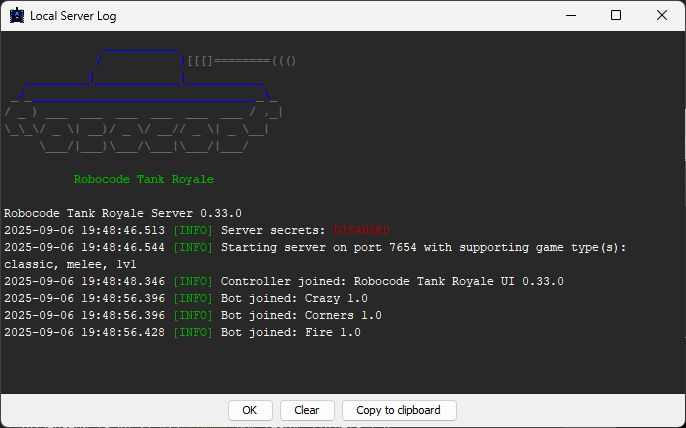Screen dimensions: 686x428
Task: Click the red DISABLED server secrets text
Action: [x=361, y=230]
